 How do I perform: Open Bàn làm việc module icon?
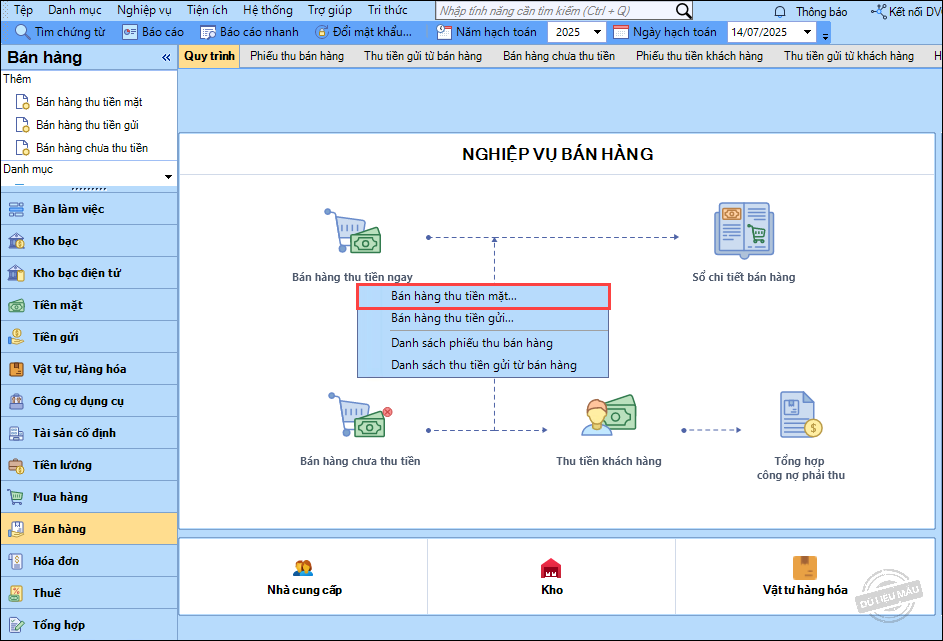(16, 209)
